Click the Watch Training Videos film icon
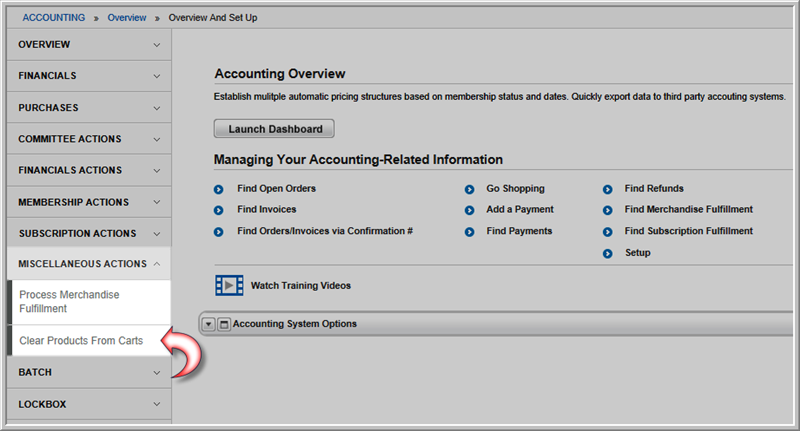Viewport: 800px width, 431px height. coord(229,286)
